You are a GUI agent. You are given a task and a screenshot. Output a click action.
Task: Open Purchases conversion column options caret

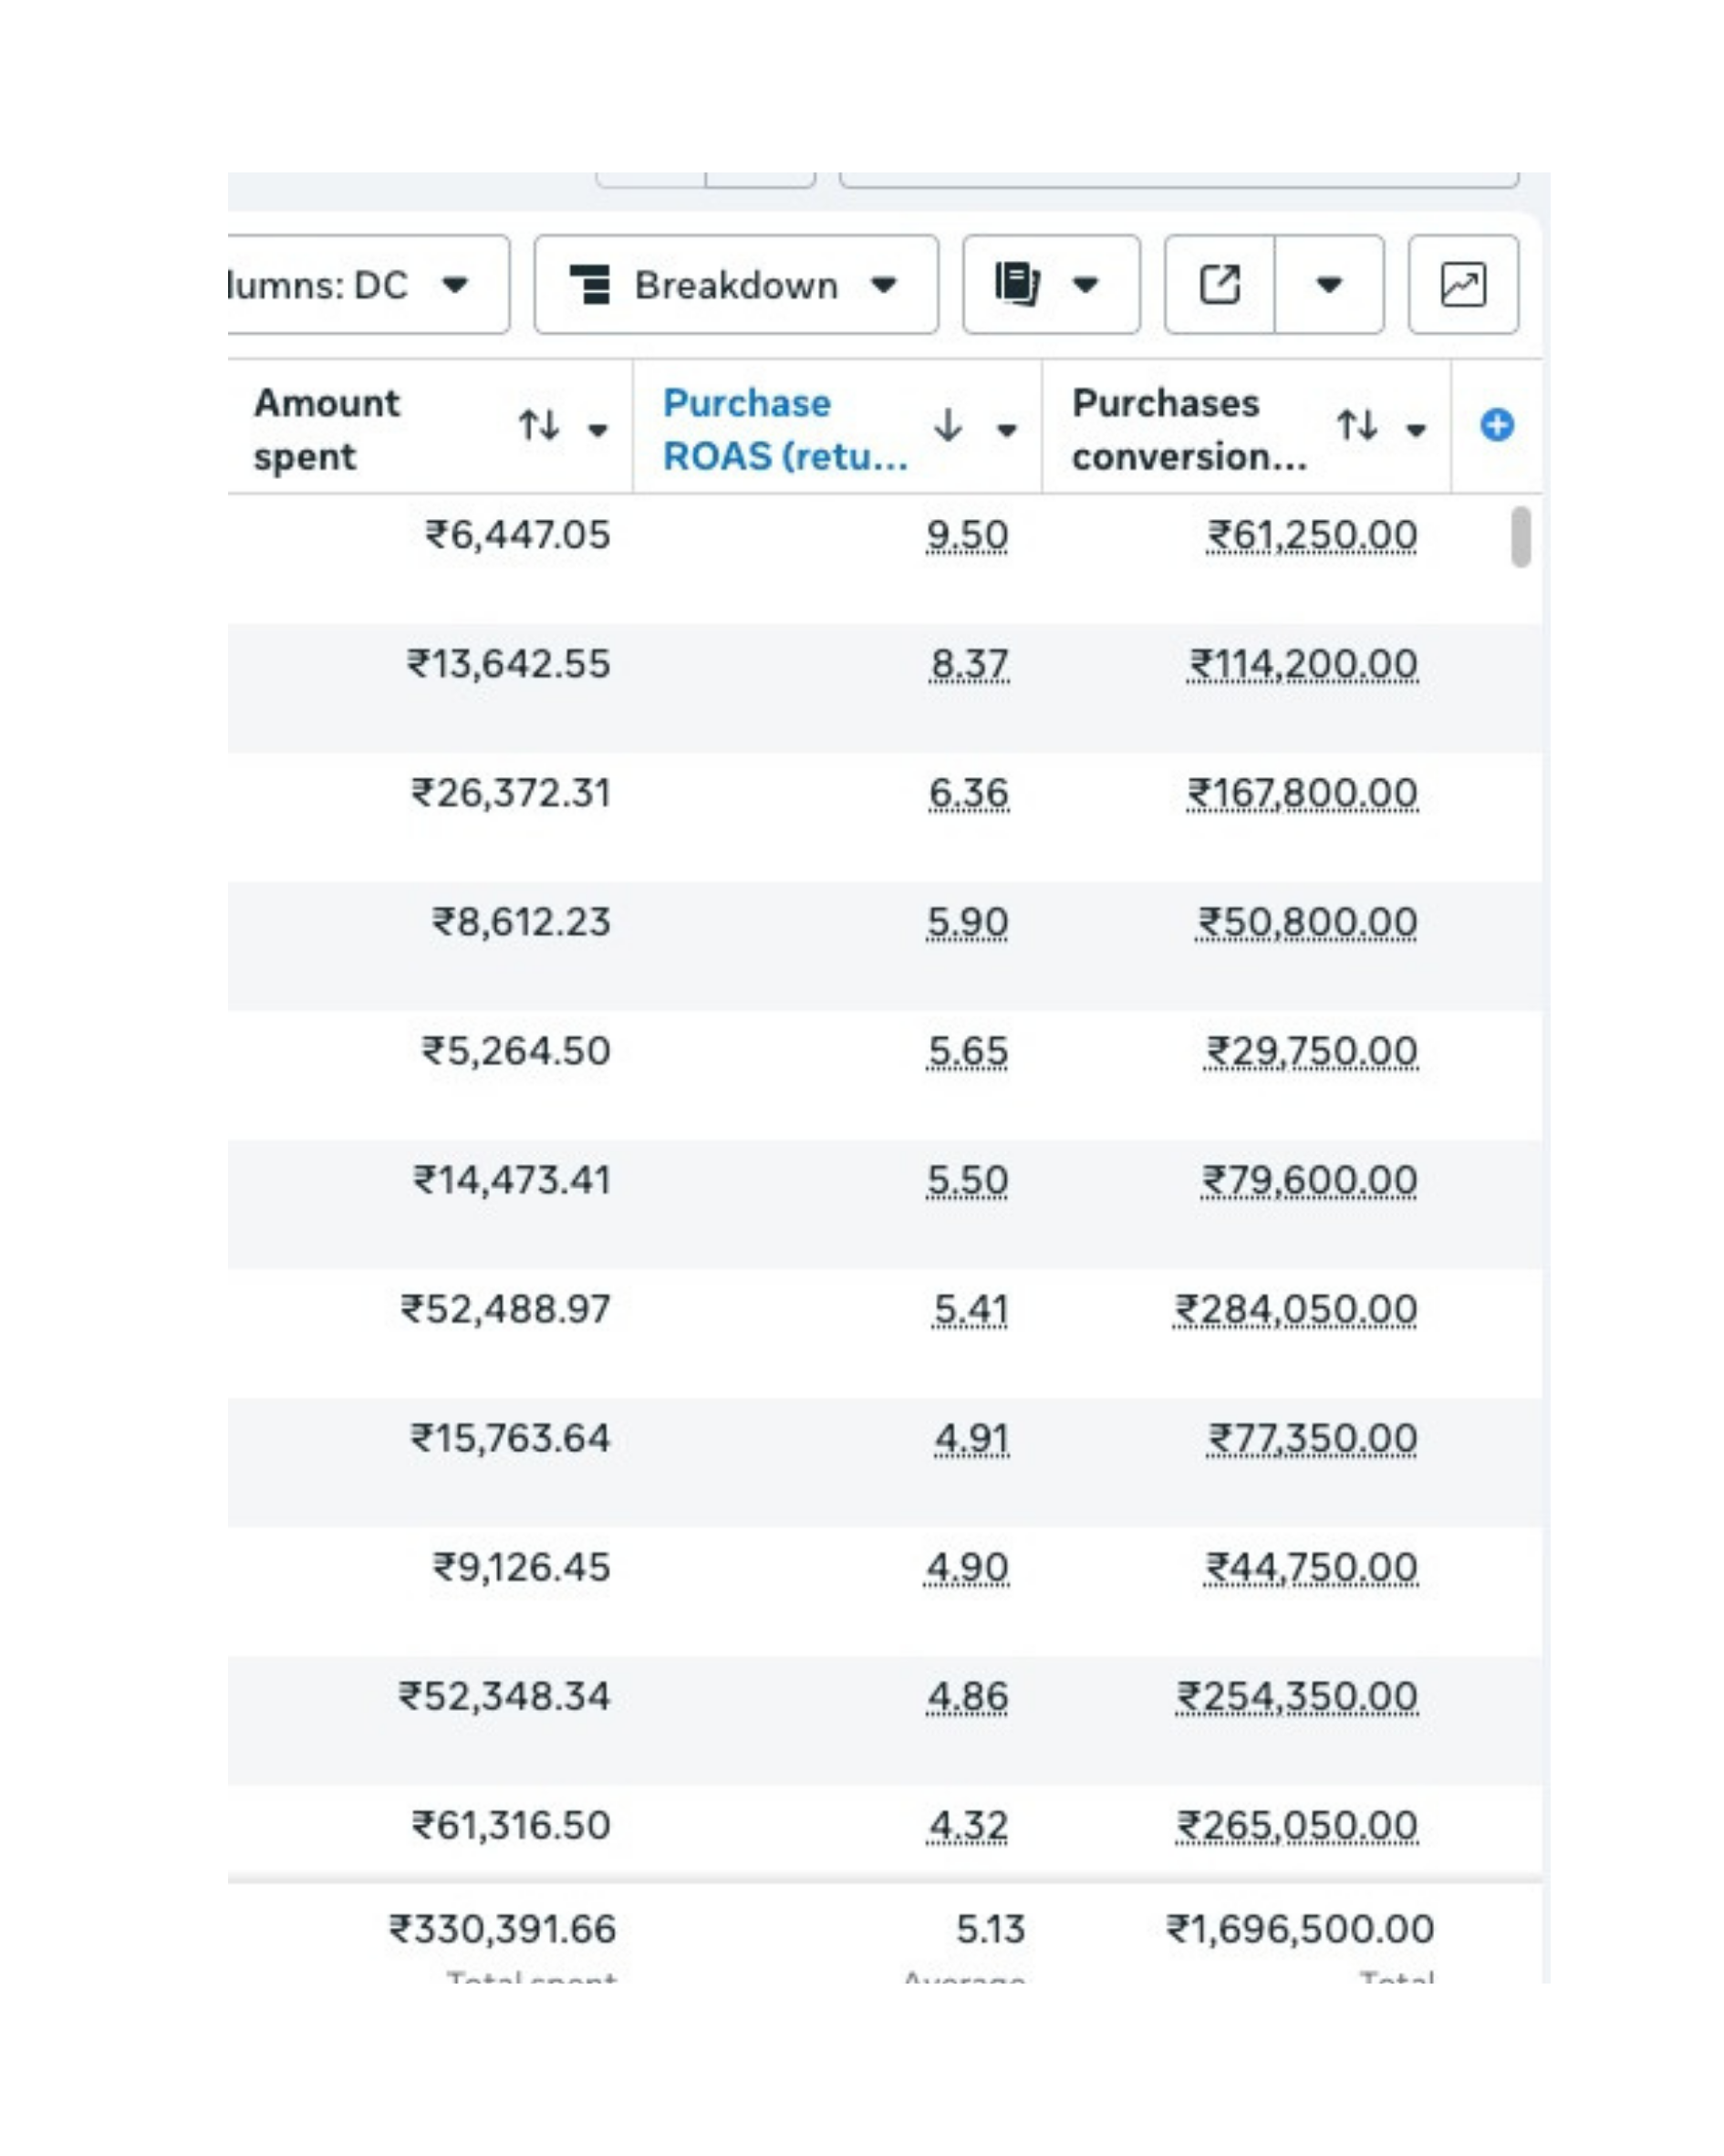(x=1416, y=430)
